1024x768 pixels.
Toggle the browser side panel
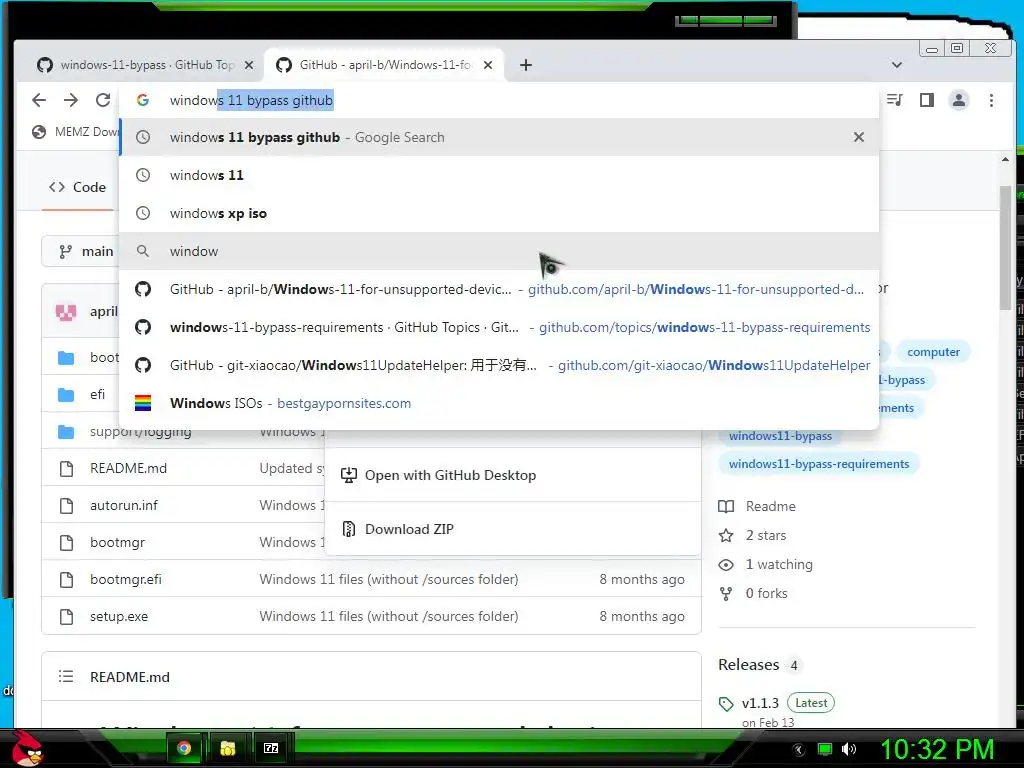[927, 100]
